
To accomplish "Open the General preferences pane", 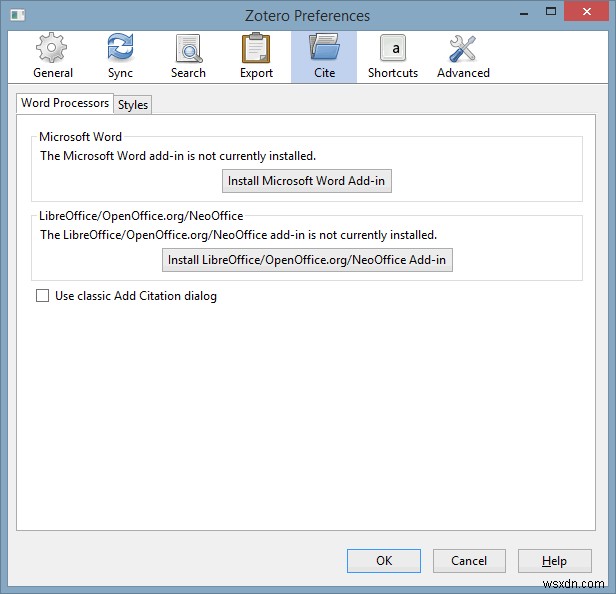I will tap(53, 57).
